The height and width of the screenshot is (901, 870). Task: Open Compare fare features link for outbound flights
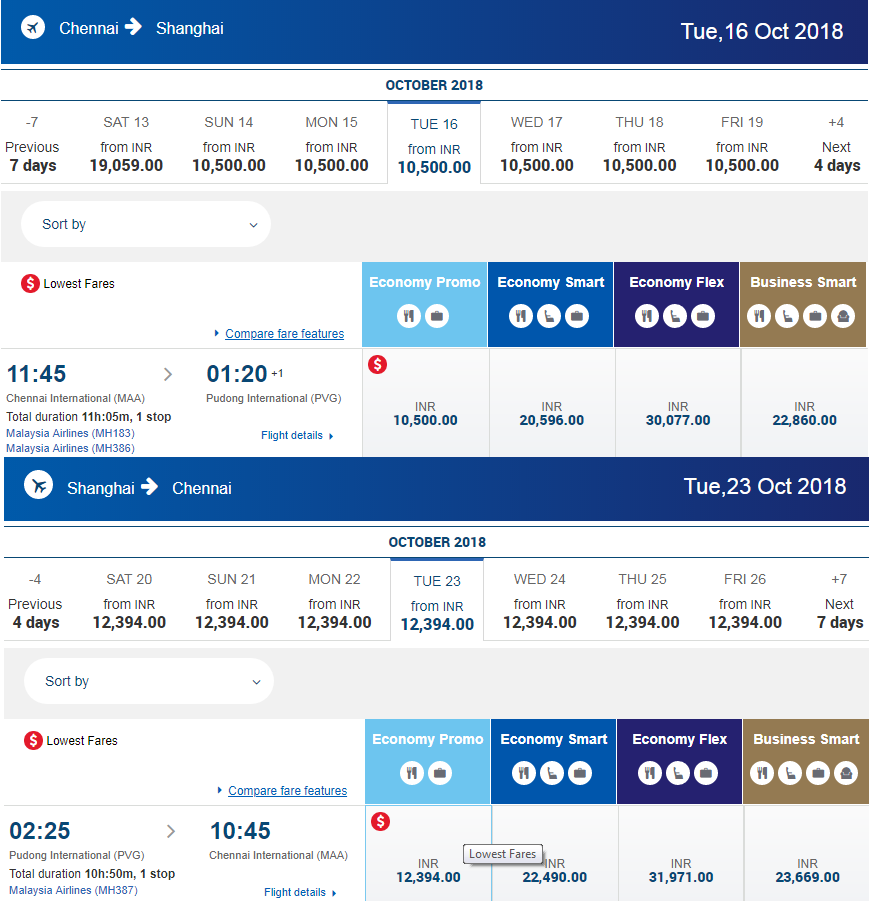click(284, 333)
